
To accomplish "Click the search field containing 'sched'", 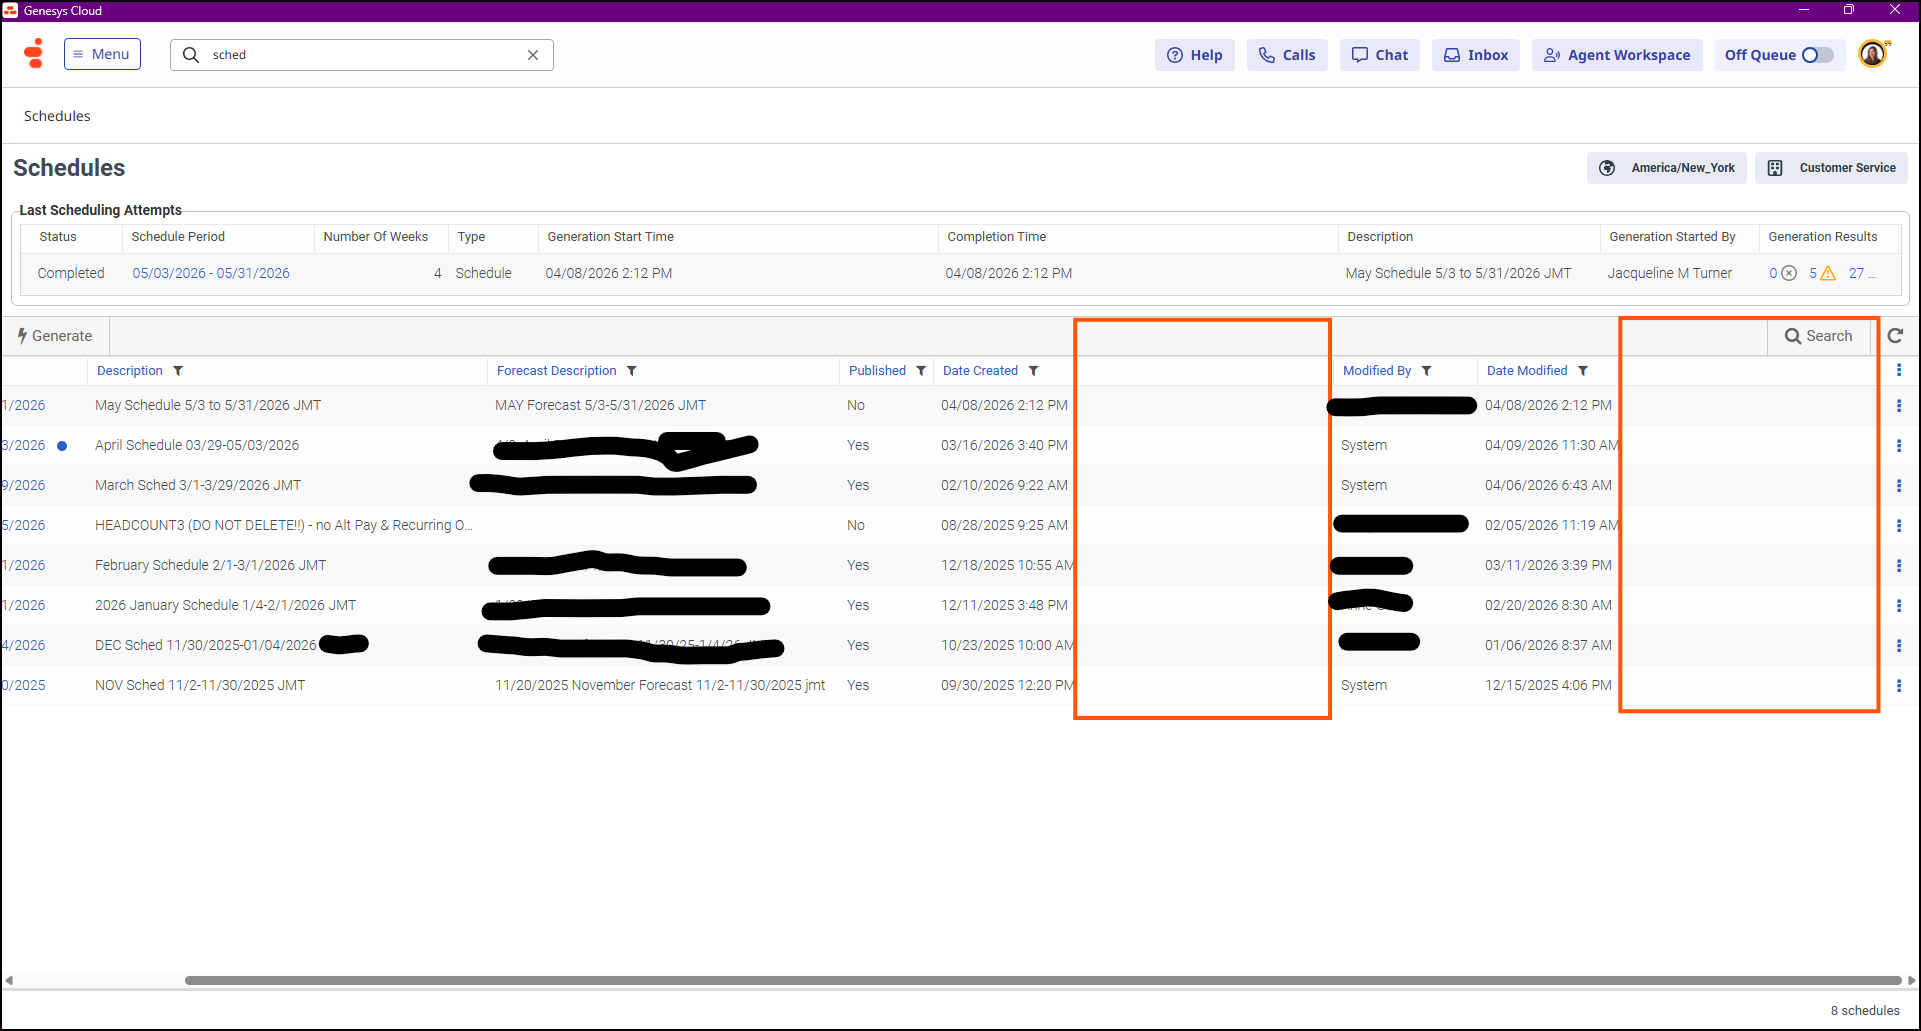I will pos(361,55).
